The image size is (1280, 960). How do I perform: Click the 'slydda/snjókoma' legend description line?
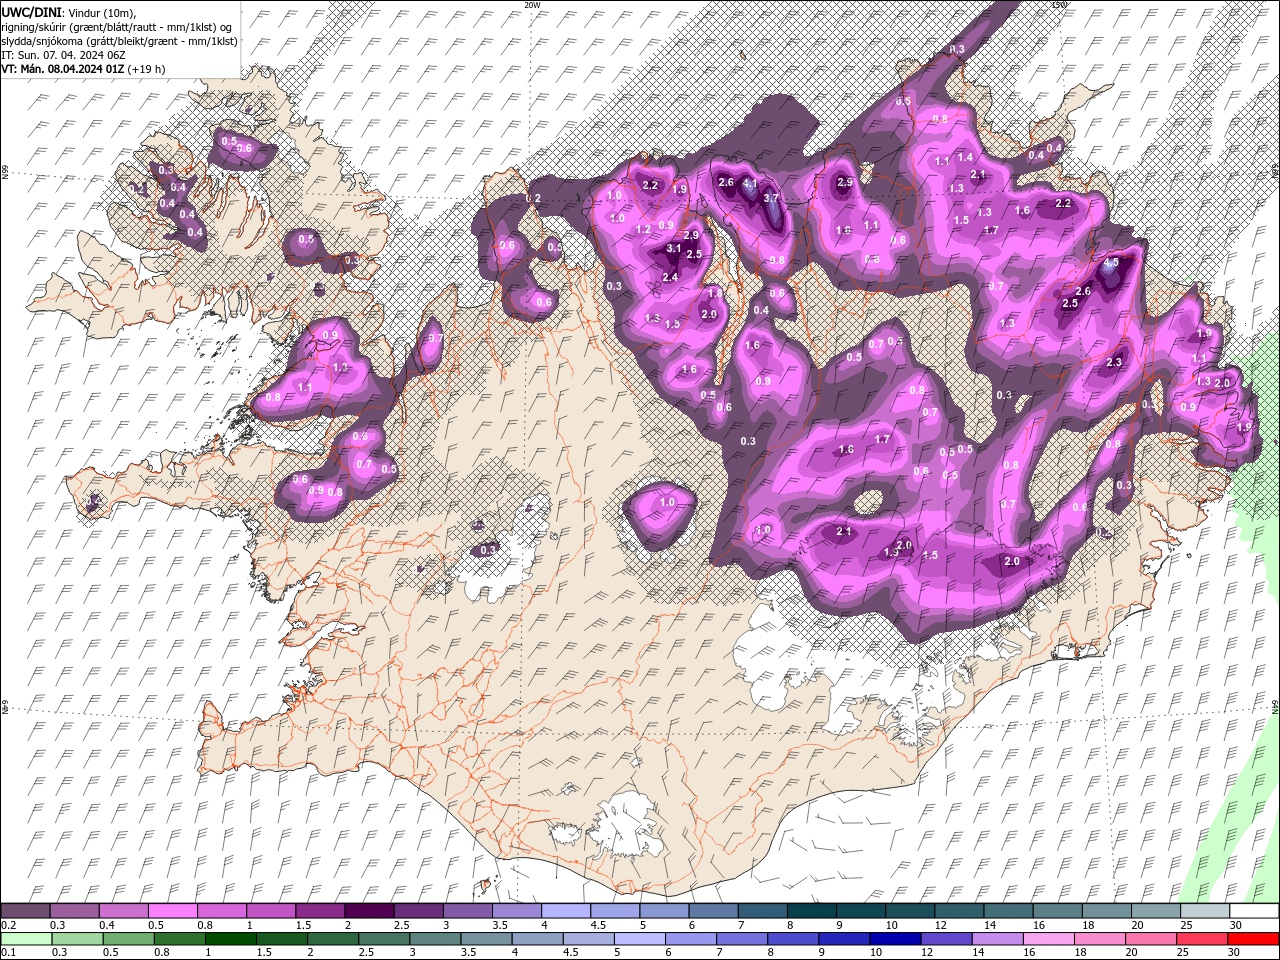(119, 41)
